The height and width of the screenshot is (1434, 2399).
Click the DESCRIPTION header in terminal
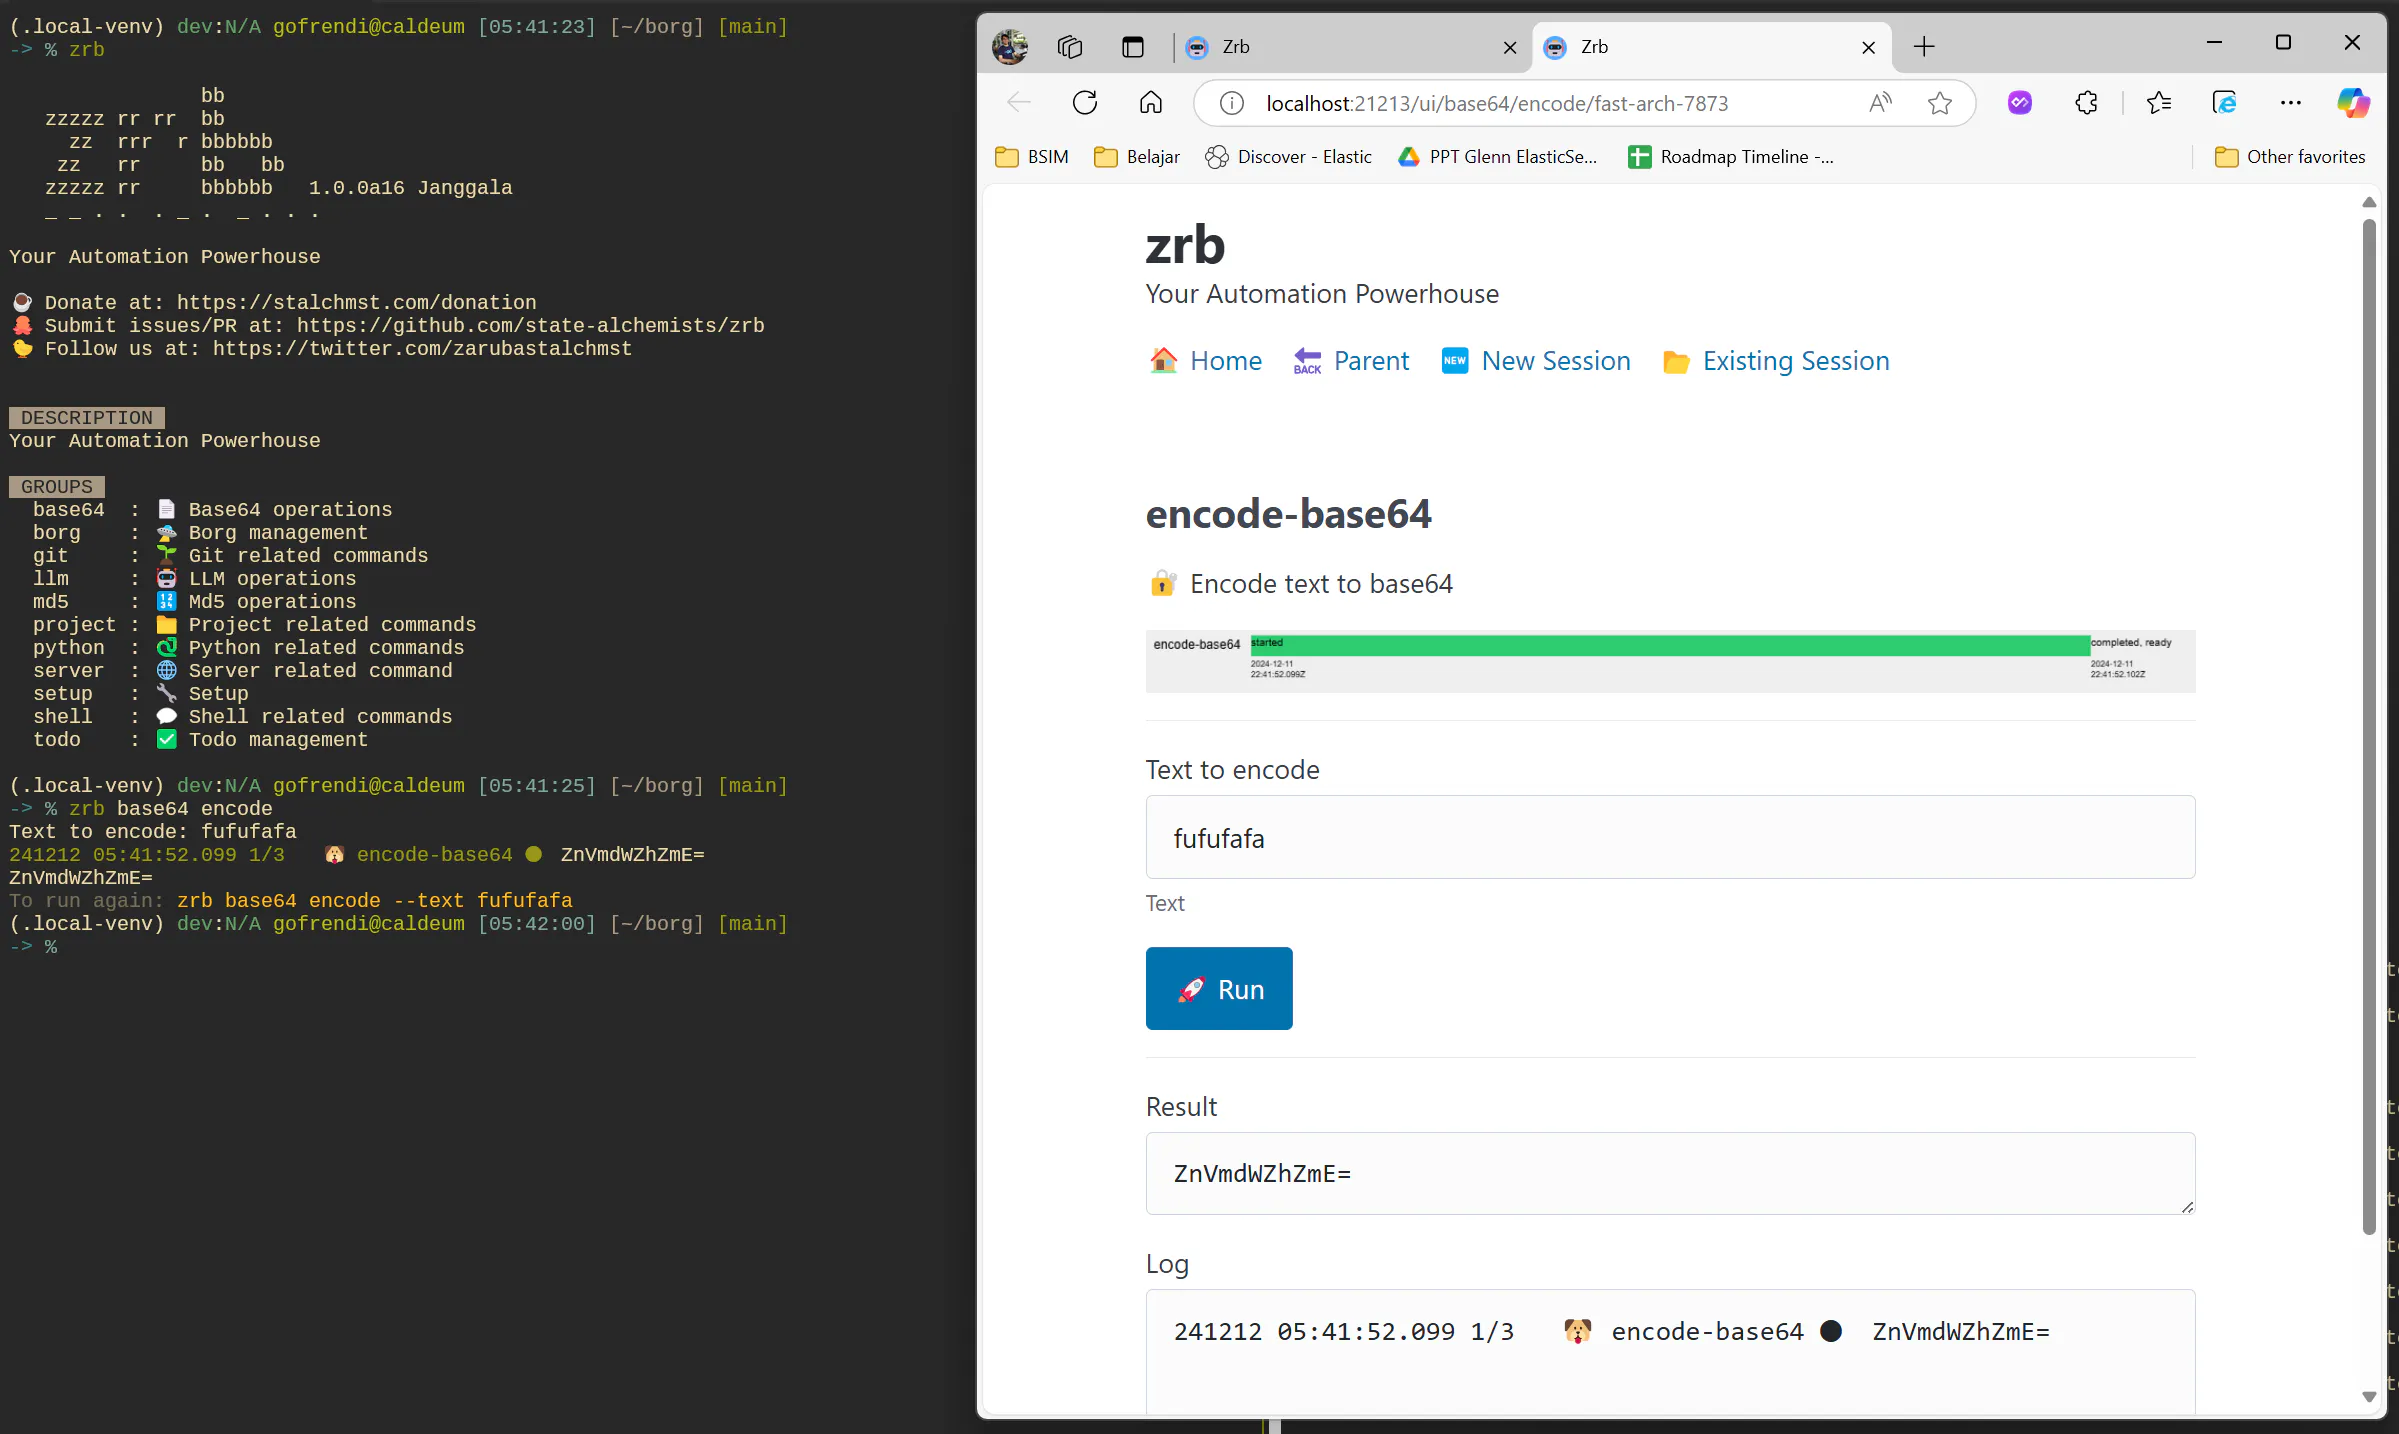pyautogui.click(x=87, y=418)
